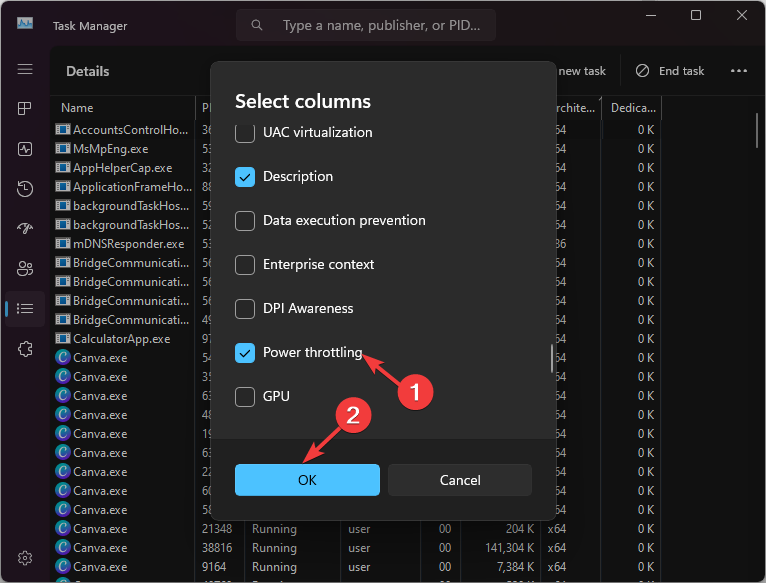Screen dimensions: 766x583
Task: Open the Processes page icon
Action: (x=25, y=109)
